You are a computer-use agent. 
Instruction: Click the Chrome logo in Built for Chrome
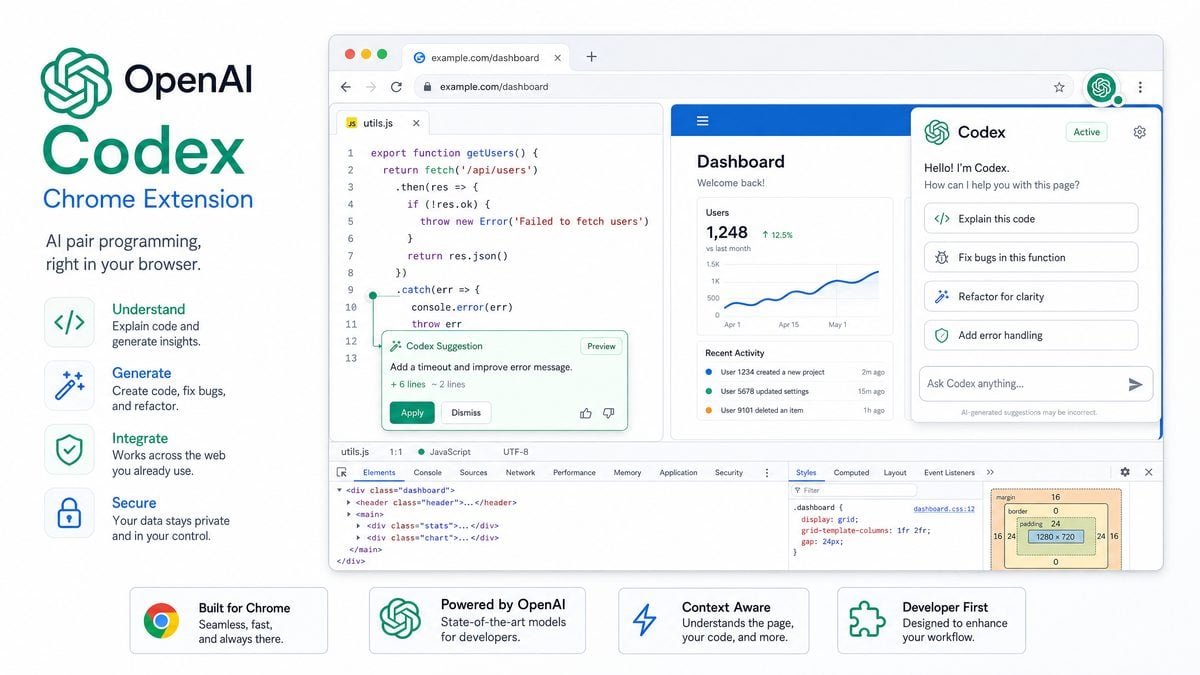[x=161, y=621]
